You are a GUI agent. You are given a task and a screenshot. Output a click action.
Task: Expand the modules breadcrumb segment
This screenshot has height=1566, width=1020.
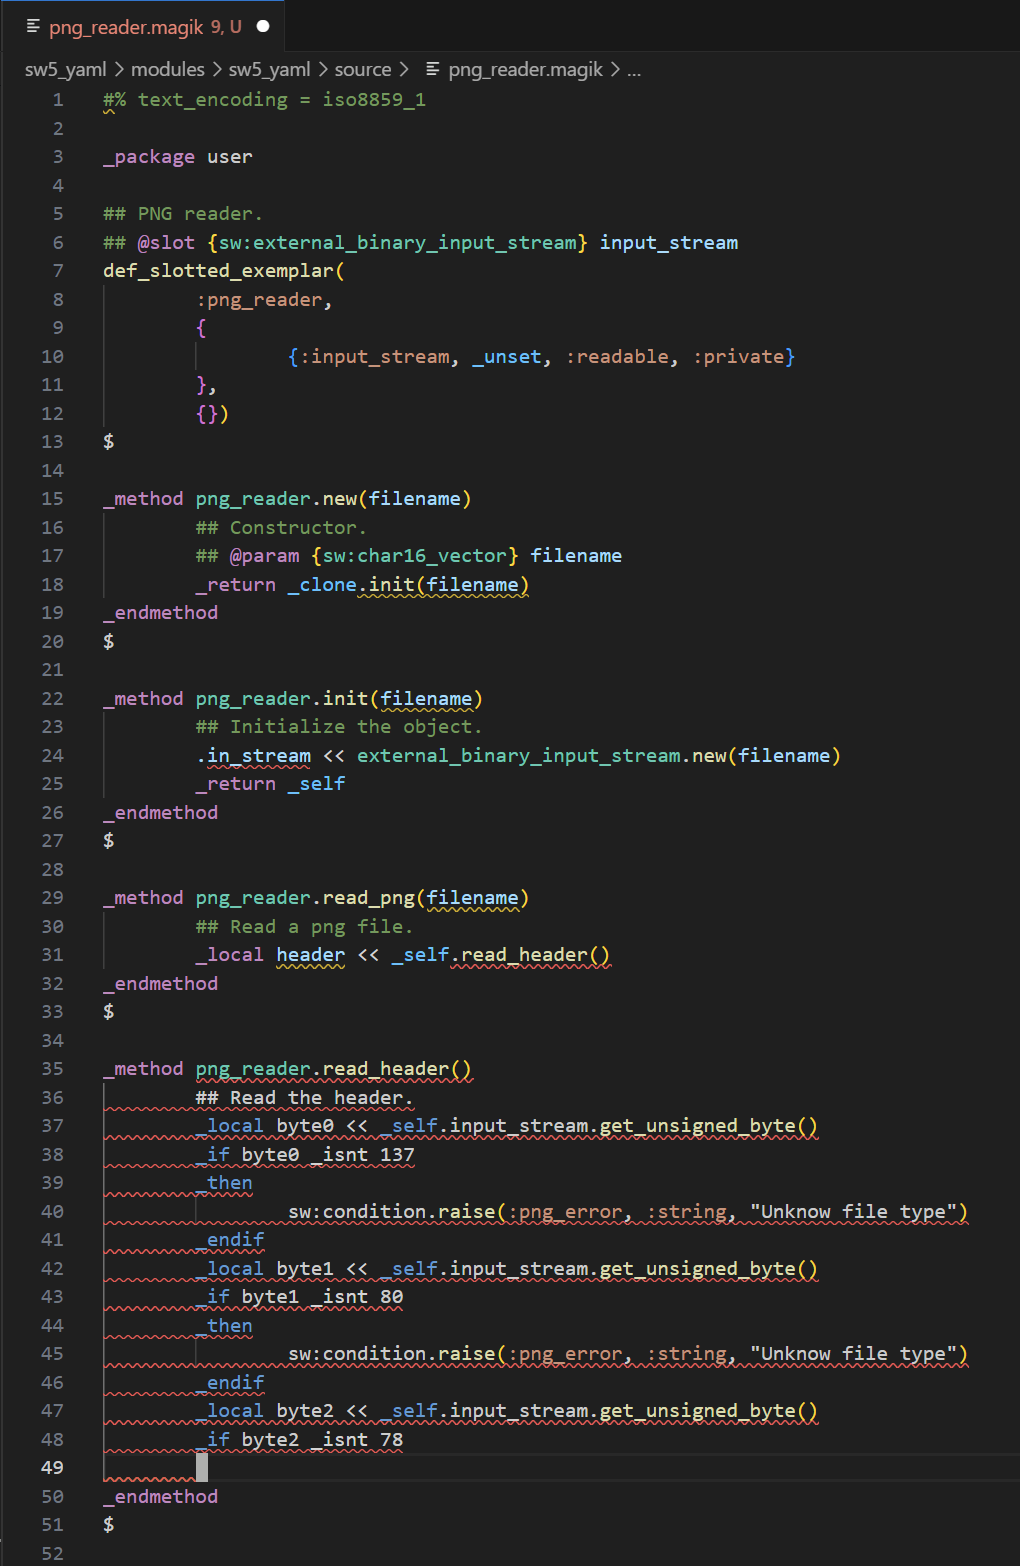coord(167,70)
